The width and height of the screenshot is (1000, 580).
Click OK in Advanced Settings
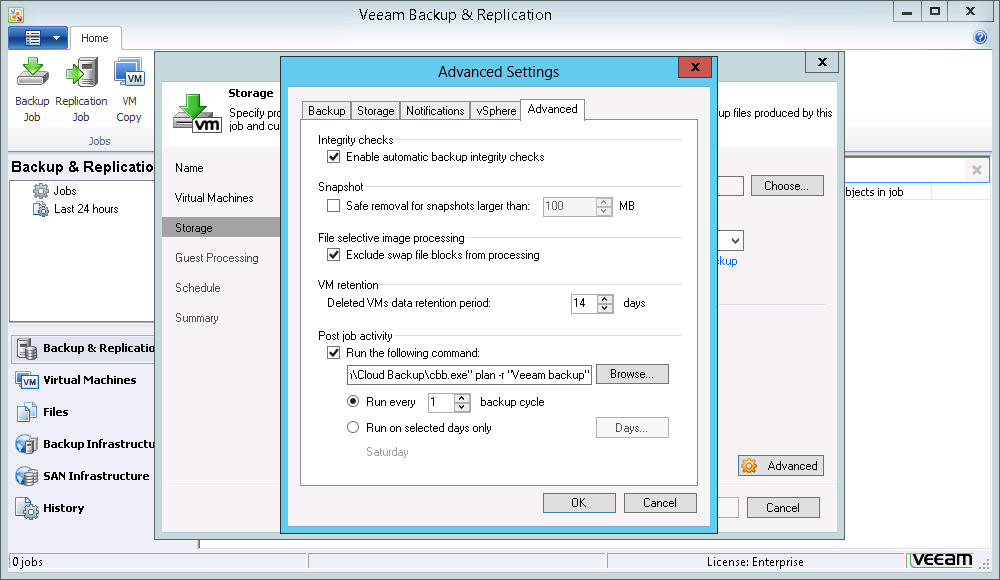point(579,503)
